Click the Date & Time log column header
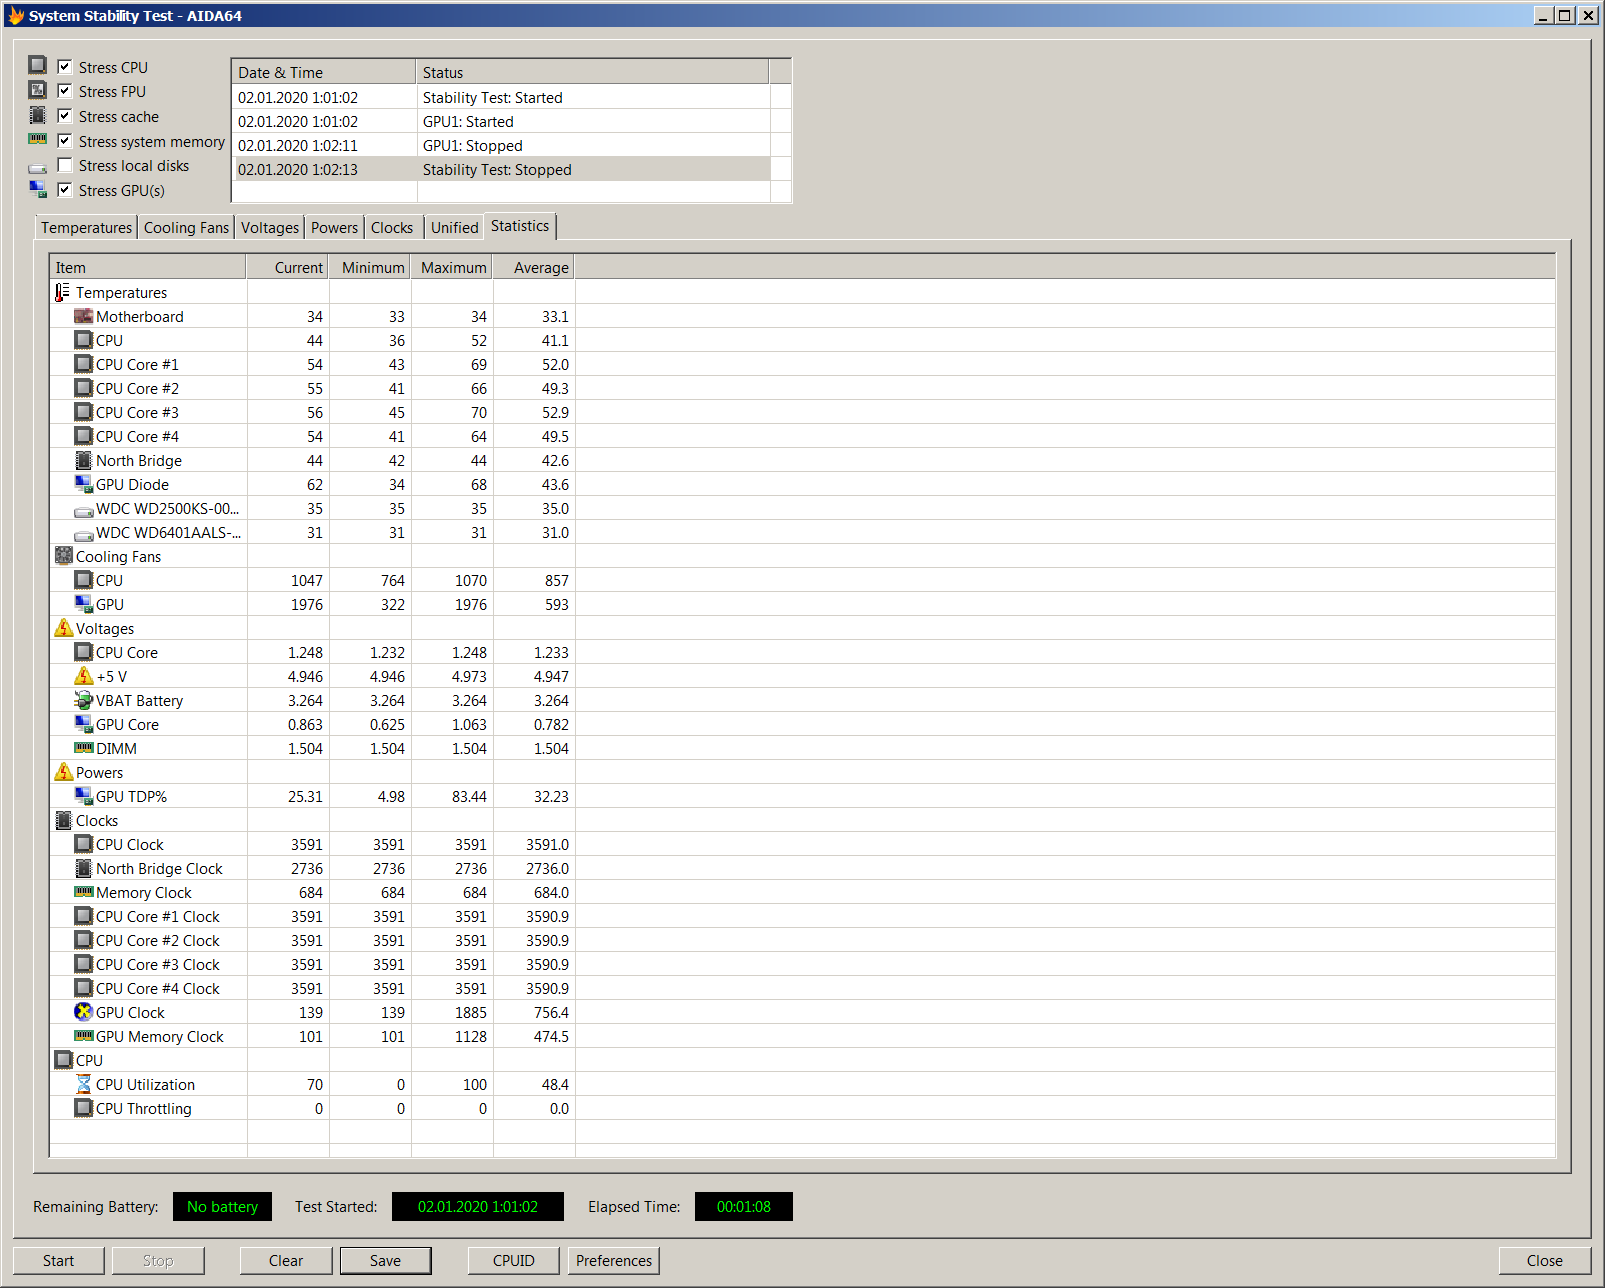The width and height of the screenshot is (1605, 1288). [324, 72]
